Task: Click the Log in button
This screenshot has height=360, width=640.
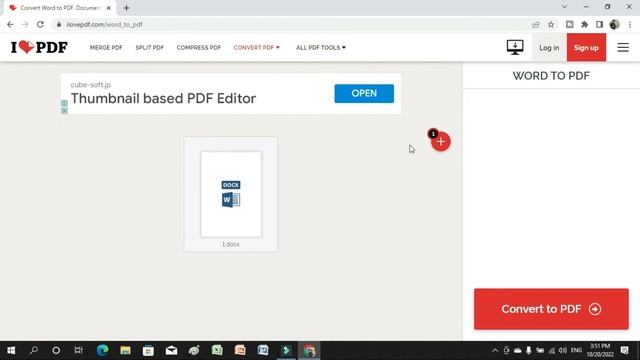Action: [549, 48]
